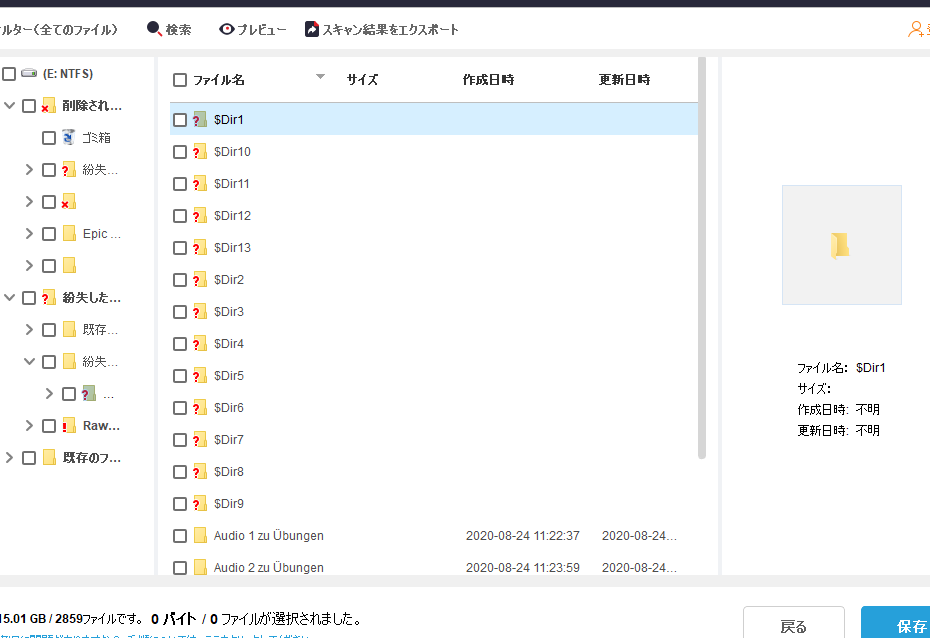Check the box for Audio 2 zu Übungen
This screenshot has height=638, width=930.
point(180,568)
